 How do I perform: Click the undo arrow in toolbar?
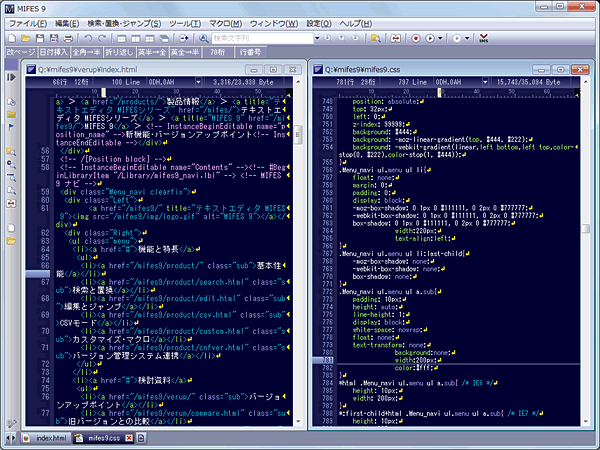point(87,37)
